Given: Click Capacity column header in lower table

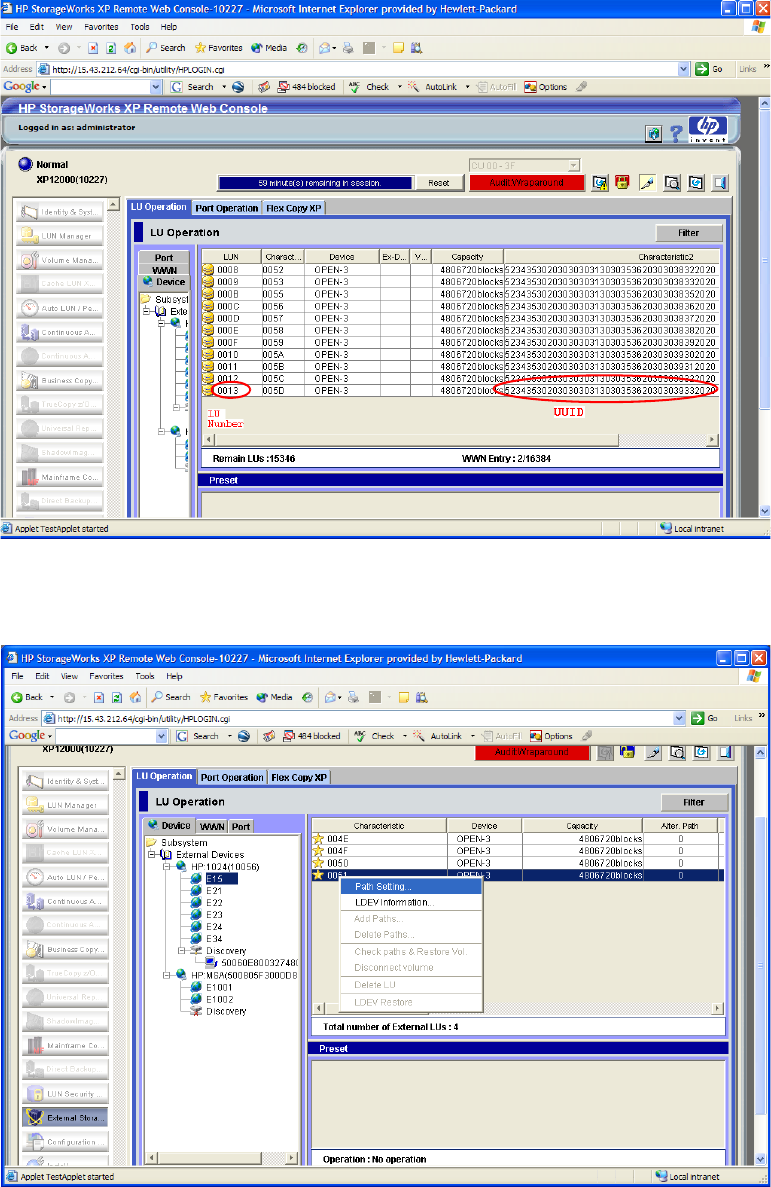Looking at the screenshot, I should [x=582, y=826].
